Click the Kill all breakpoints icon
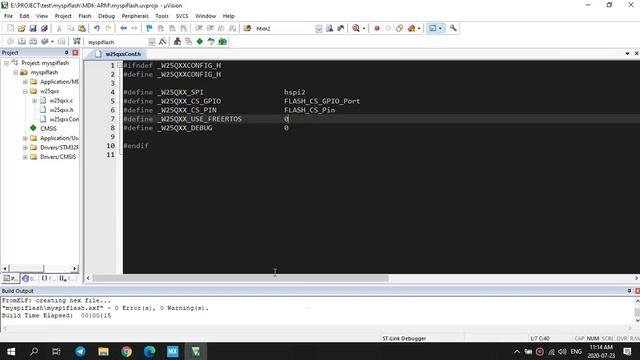Screen dimensions: 640x360 pyautogui.click(x=411, y=28)
